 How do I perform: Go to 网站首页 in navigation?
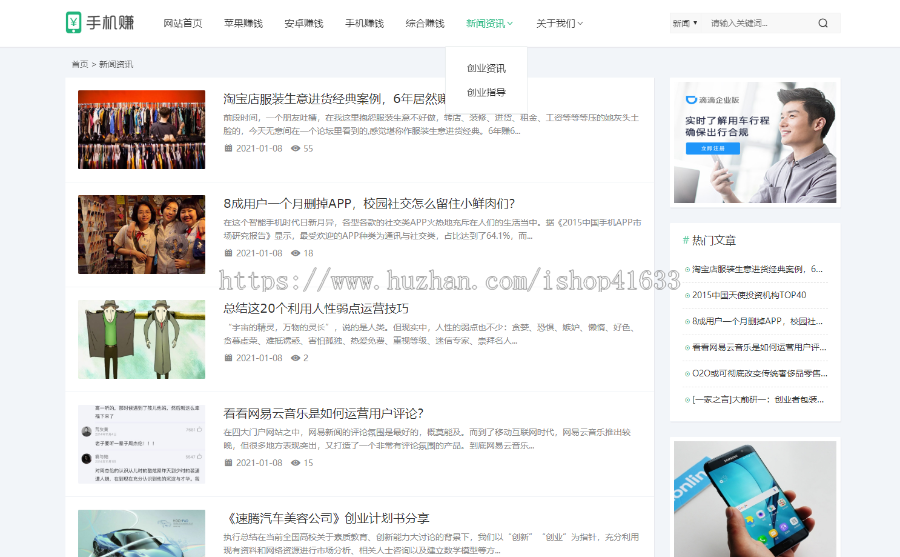pyautogui.click(x=183, y=24)
